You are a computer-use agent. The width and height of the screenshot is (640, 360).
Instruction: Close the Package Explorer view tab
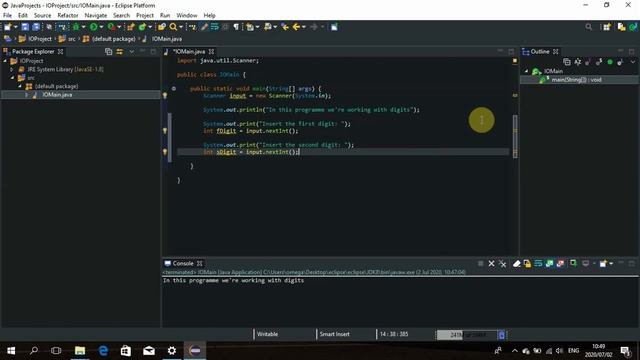click(60, 52)
